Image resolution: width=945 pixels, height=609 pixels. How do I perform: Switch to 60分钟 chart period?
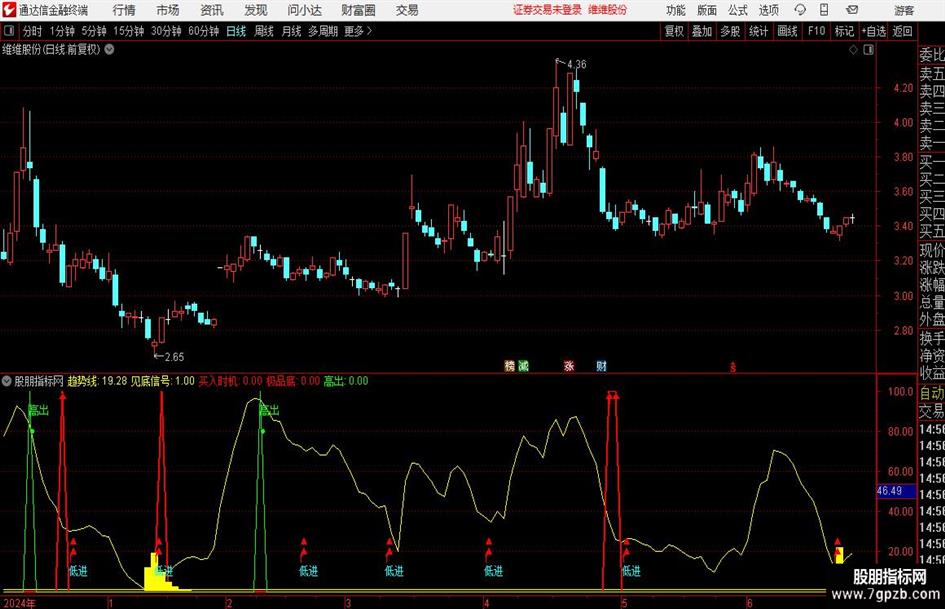click(x=204, y=31)
